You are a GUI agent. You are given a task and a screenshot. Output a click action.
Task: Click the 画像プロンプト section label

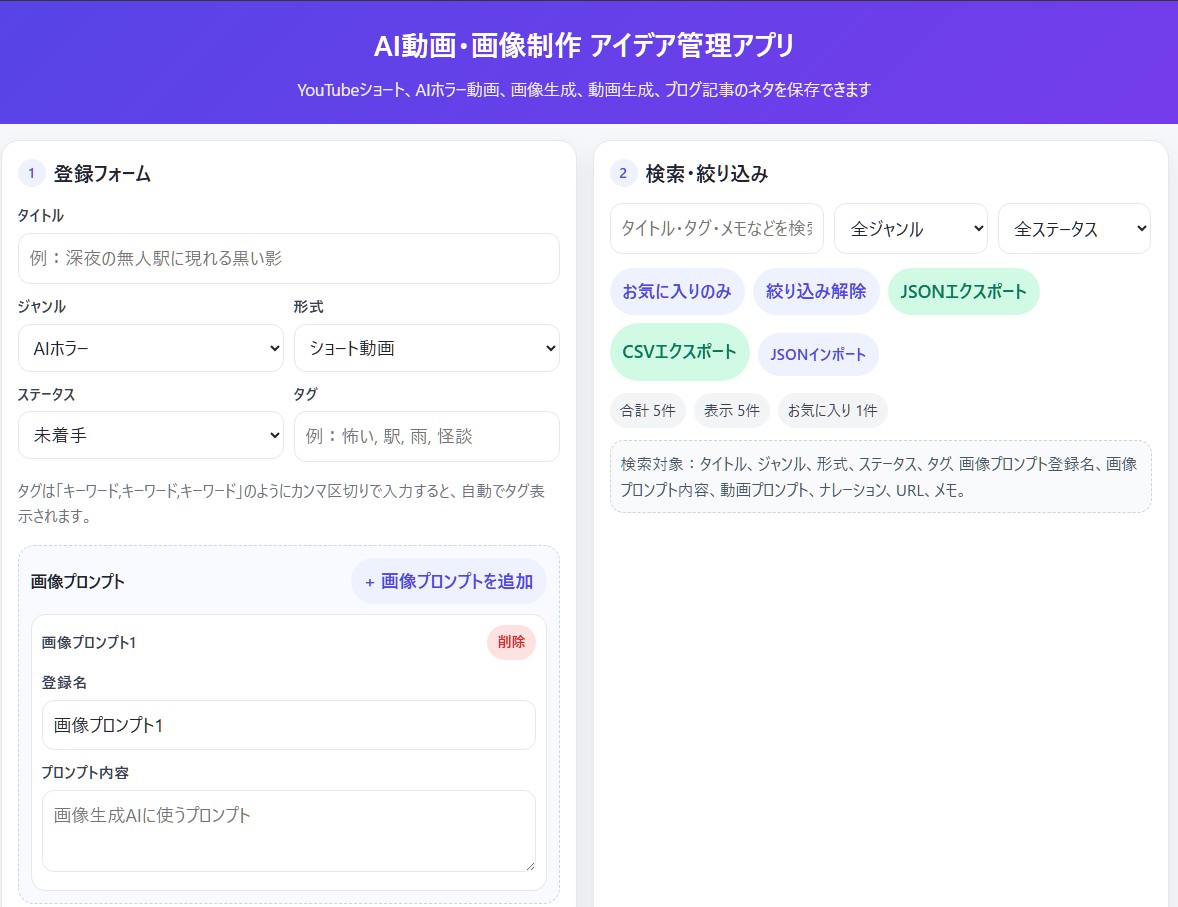click(x=77, y=582)
